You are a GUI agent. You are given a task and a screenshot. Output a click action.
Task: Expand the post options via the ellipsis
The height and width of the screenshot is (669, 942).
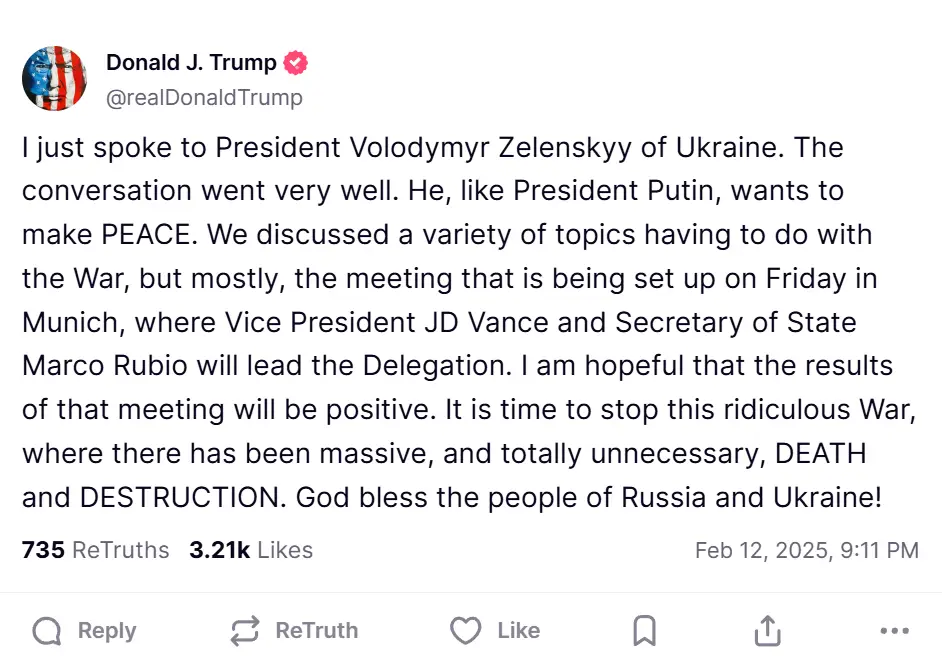pyautogui.click(x=893, y=631)
